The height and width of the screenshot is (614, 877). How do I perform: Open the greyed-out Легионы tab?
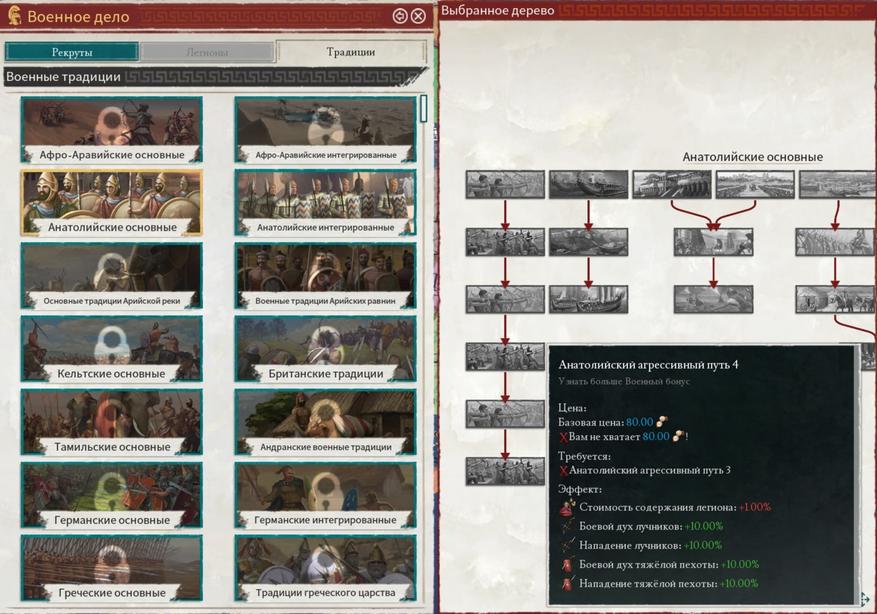pos(207,52)
